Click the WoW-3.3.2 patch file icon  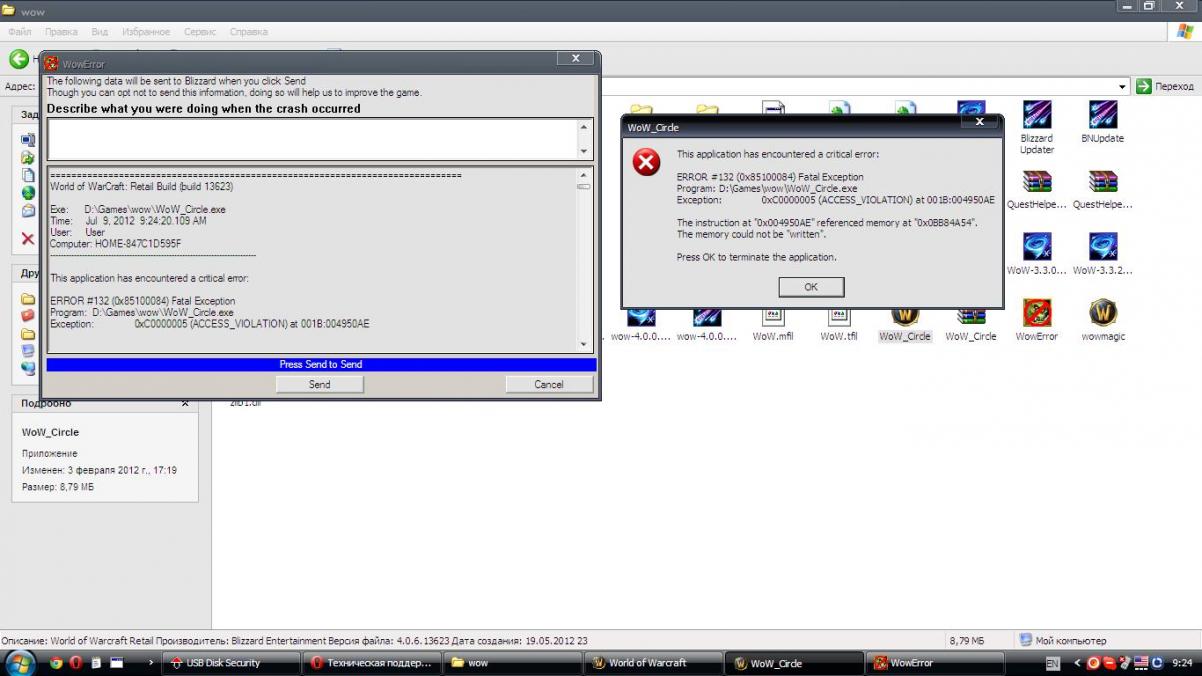(1102, 248)
